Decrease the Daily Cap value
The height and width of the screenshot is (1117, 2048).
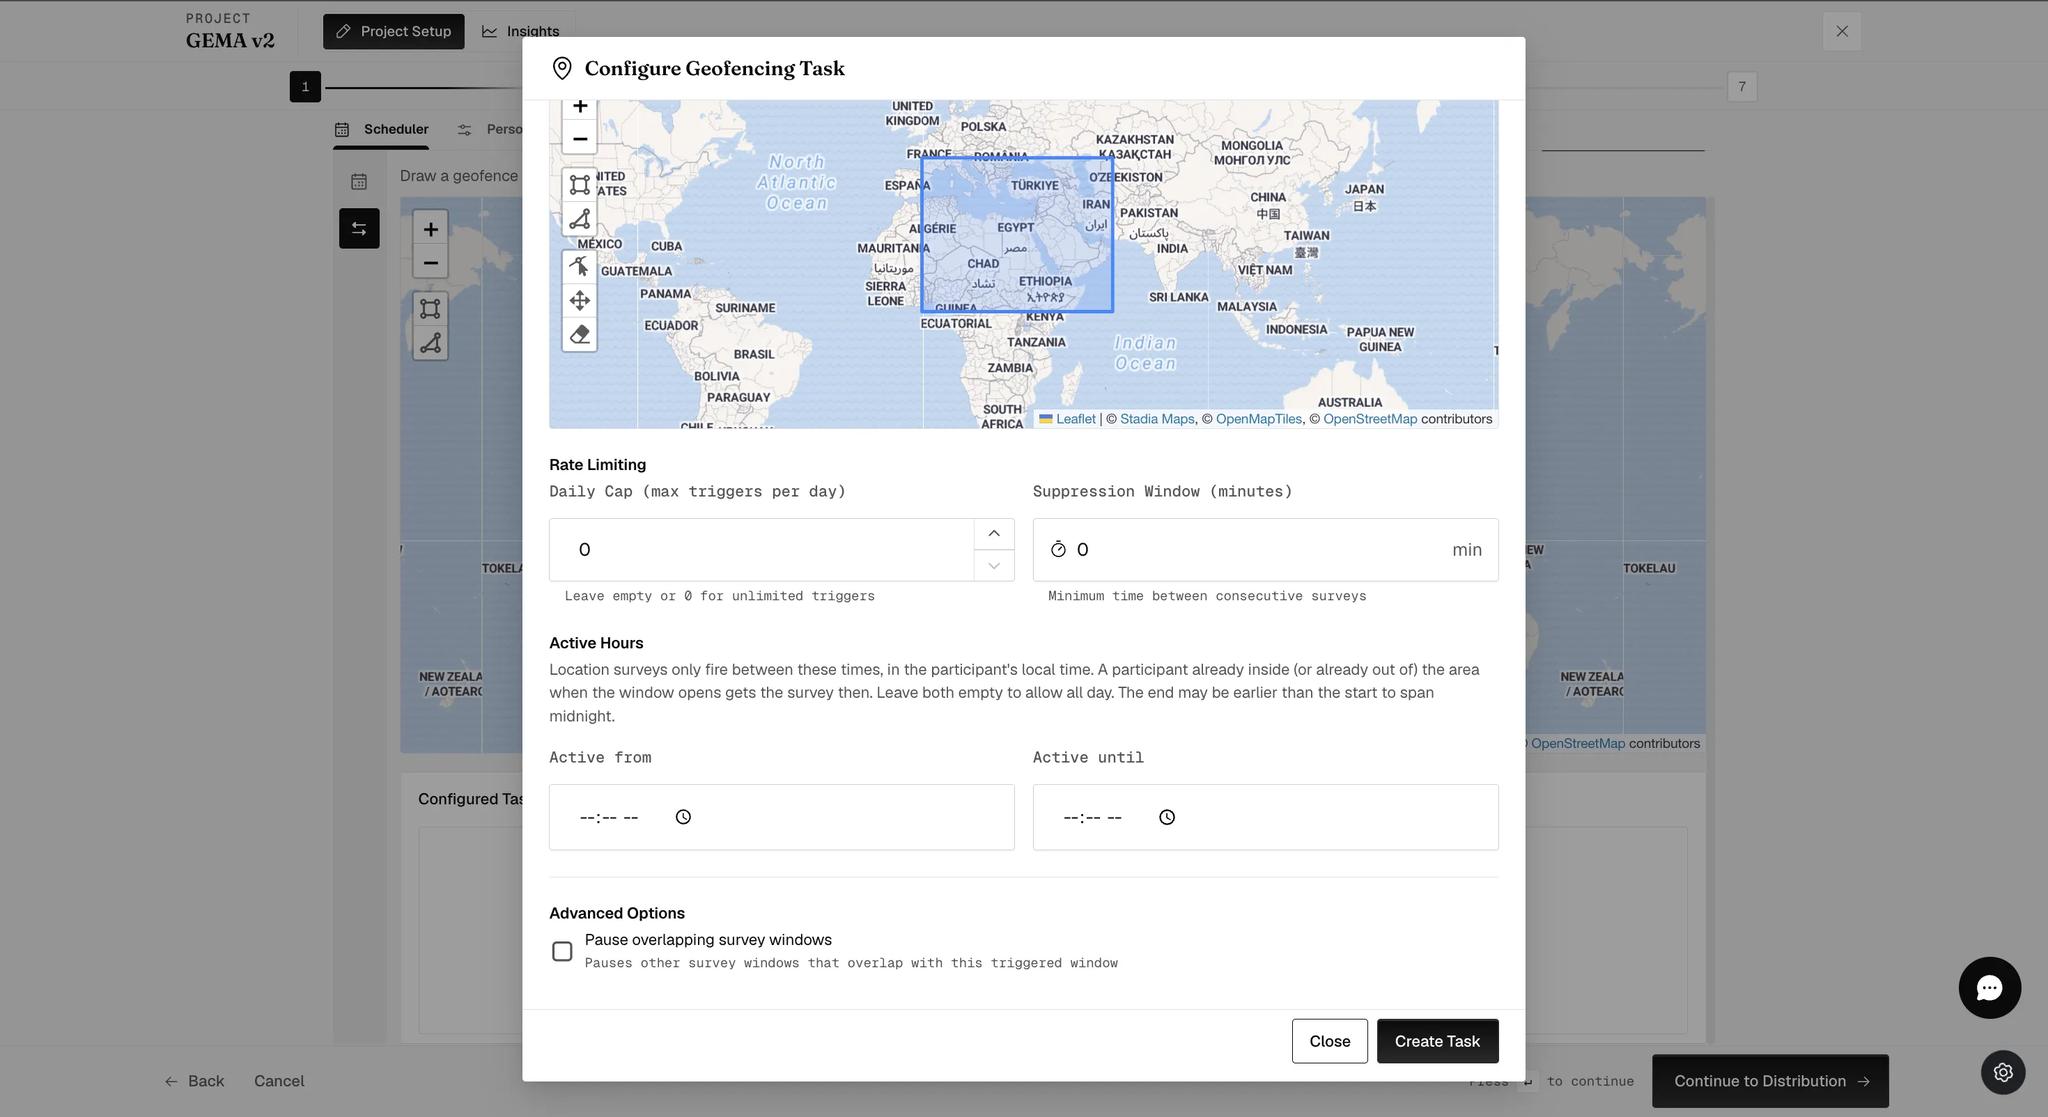click(993, 565)
